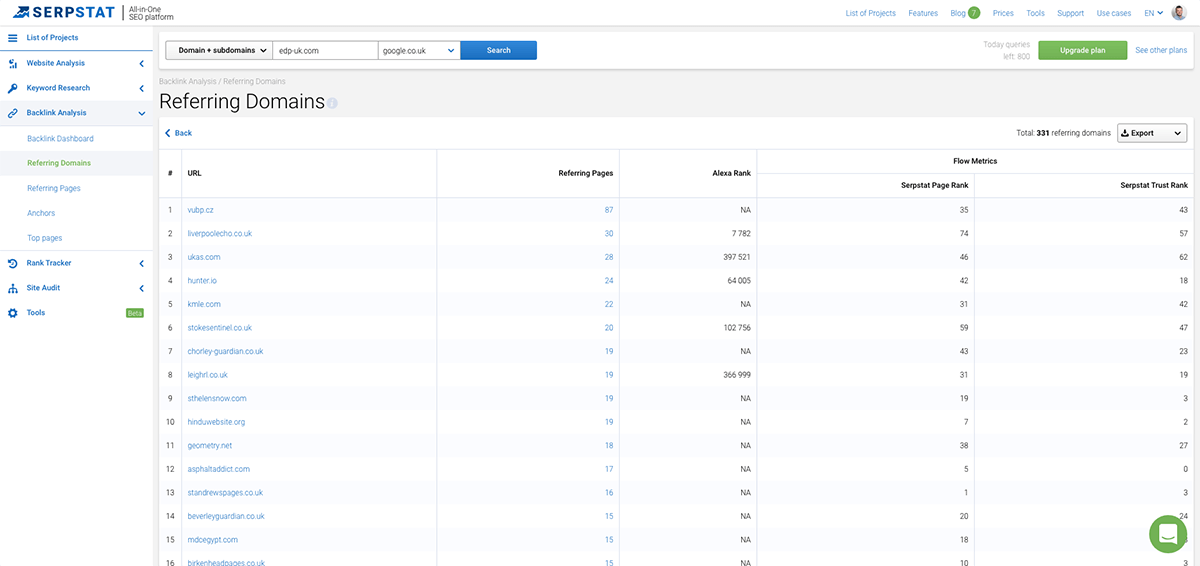Open Support in the top navigation

1070,13
